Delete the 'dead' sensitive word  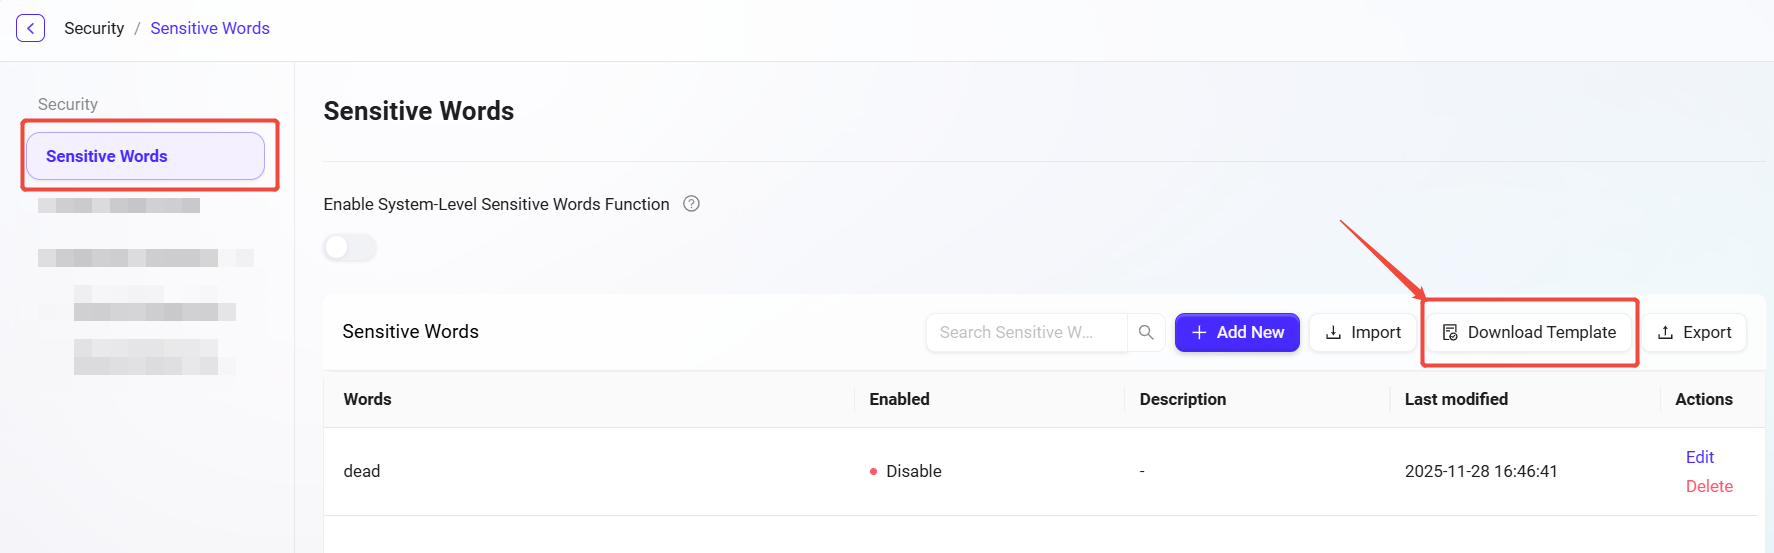(1708, 486)
